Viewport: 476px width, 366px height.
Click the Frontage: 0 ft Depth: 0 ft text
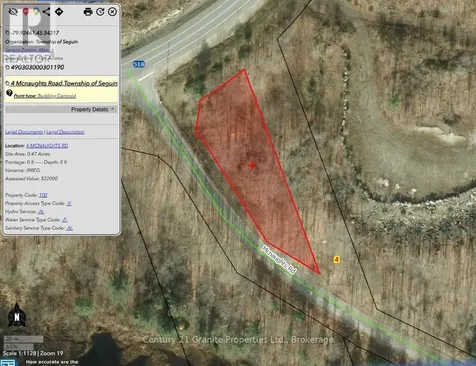click(36, 162)
